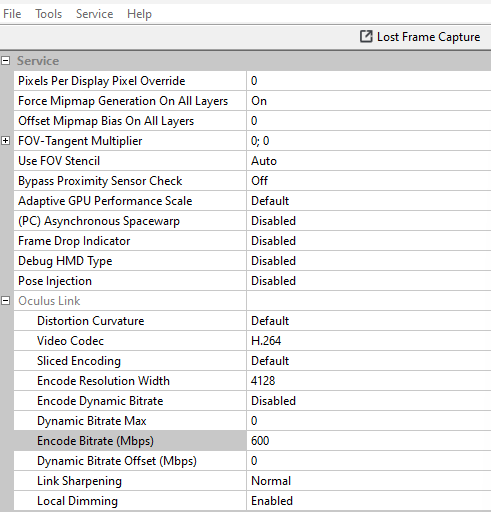
Task: Change Asynchronous Spacewarp value Disabled
Action: (369, 221)
